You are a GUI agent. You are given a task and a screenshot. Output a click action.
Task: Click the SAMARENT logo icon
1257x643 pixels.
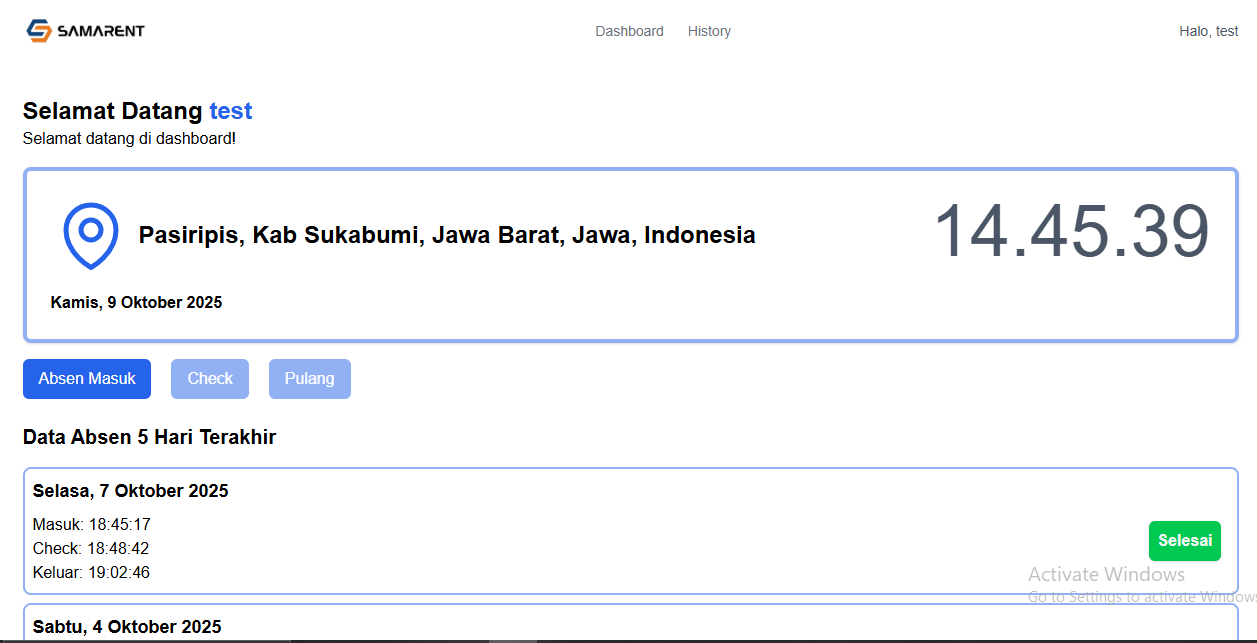(38, 30)
